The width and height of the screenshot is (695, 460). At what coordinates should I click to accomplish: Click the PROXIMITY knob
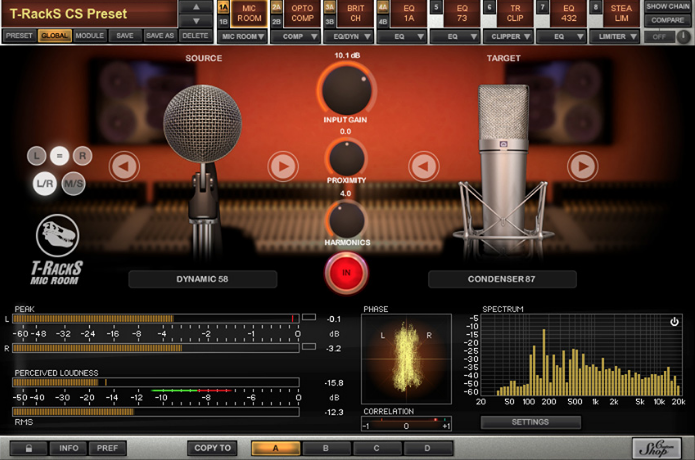coord(347,158)
